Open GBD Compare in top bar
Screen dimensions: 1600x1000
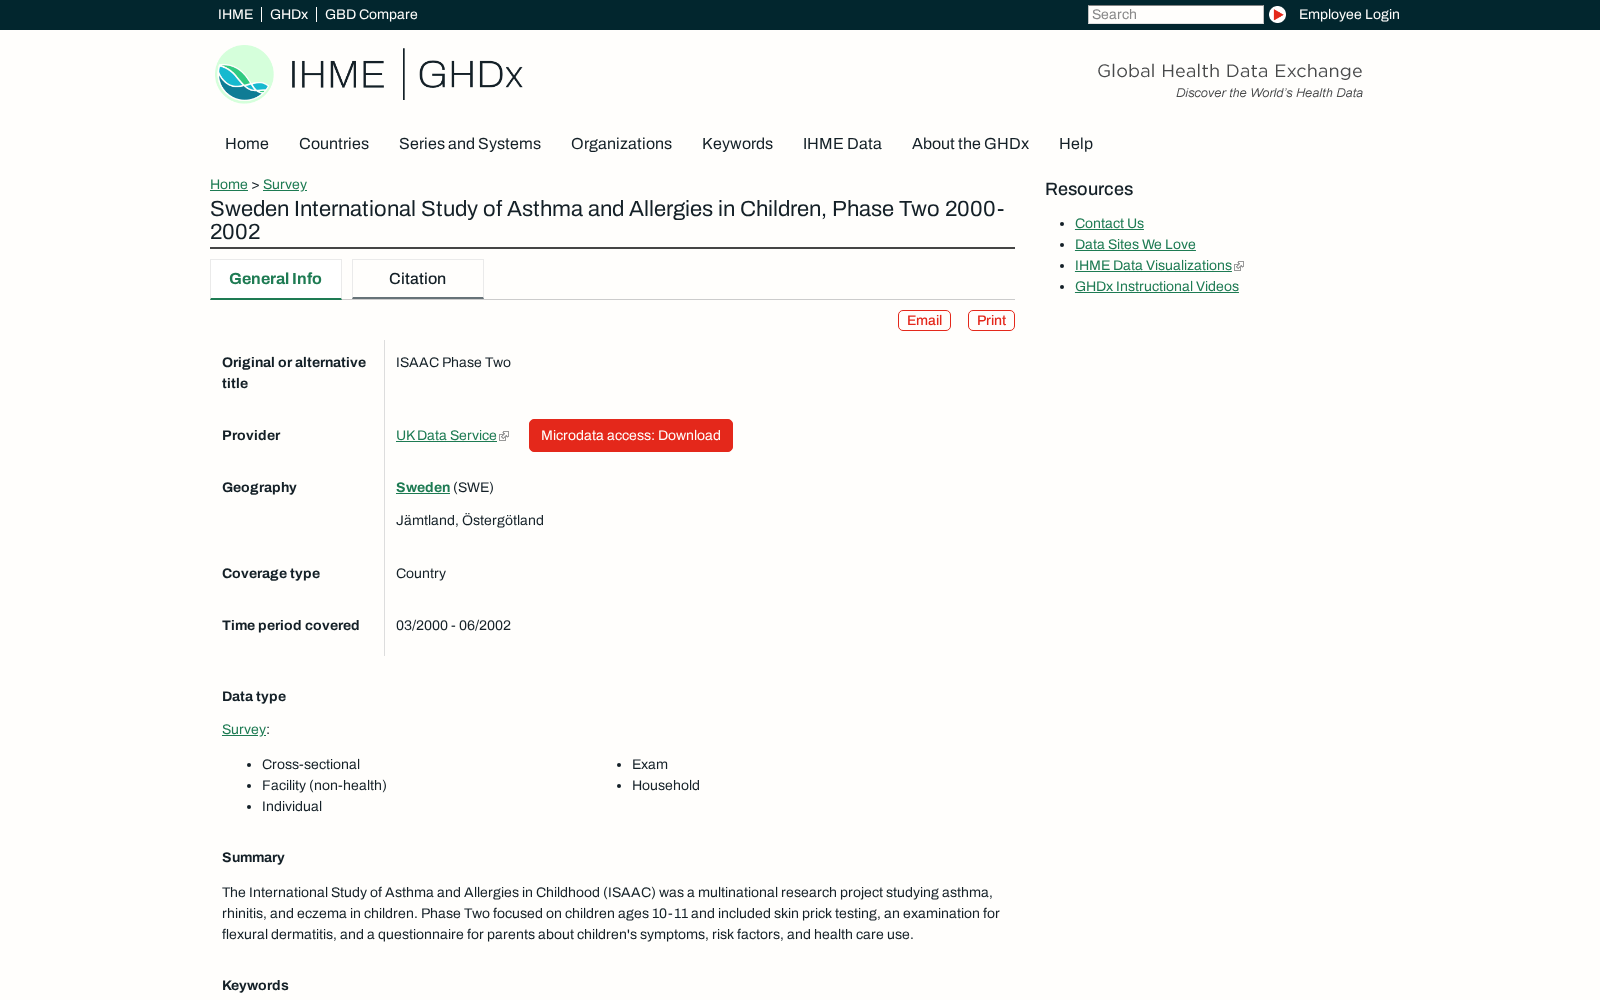point(371,14)
